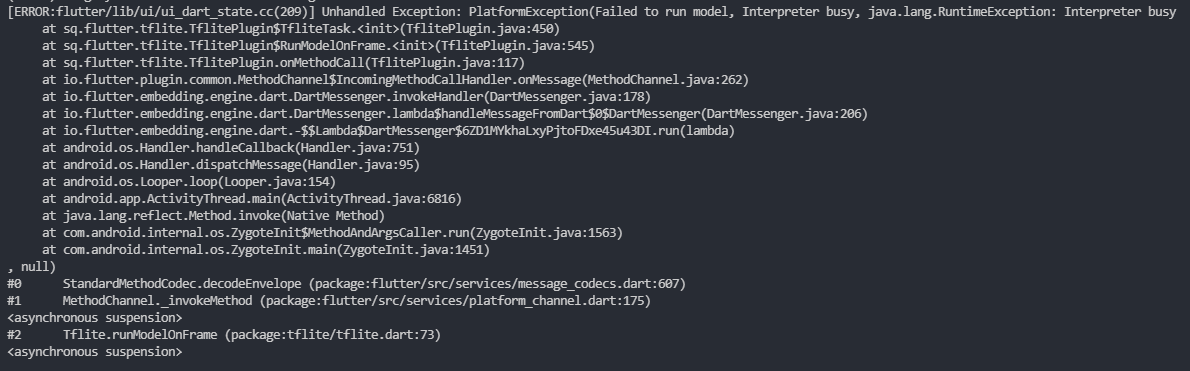Click the ZygoteInit.java:1563 reference
Image resolution: width=1190 pixels, height=371 pixels.
coord(546,233)
